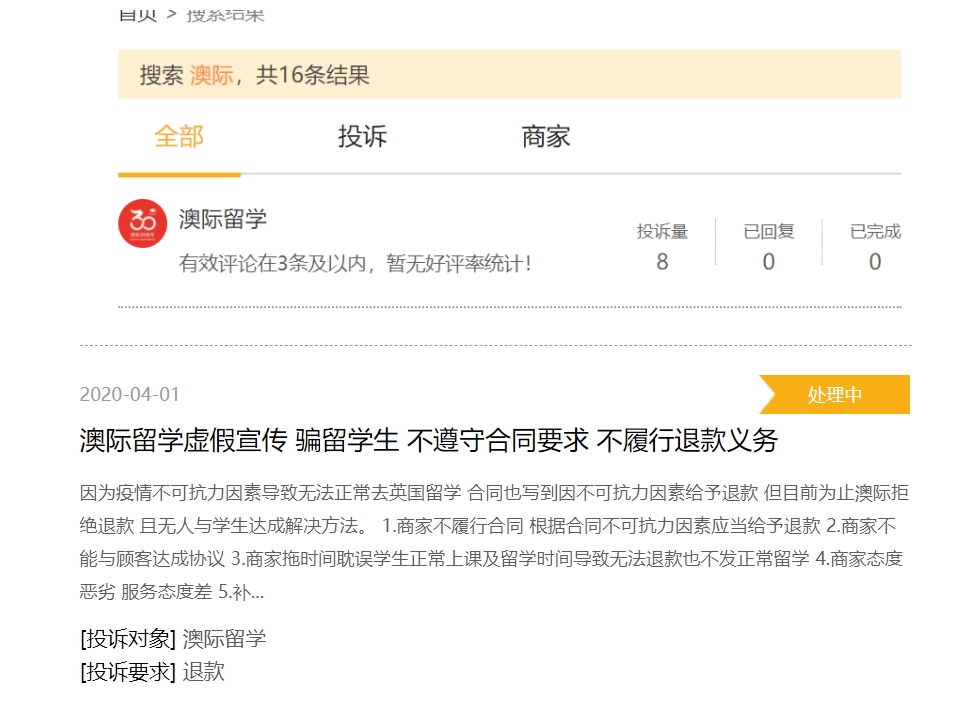Viewport: 968px width, 717px height.
Task: Open the 澳际留学 merchant name link
Action: point(223,219)
